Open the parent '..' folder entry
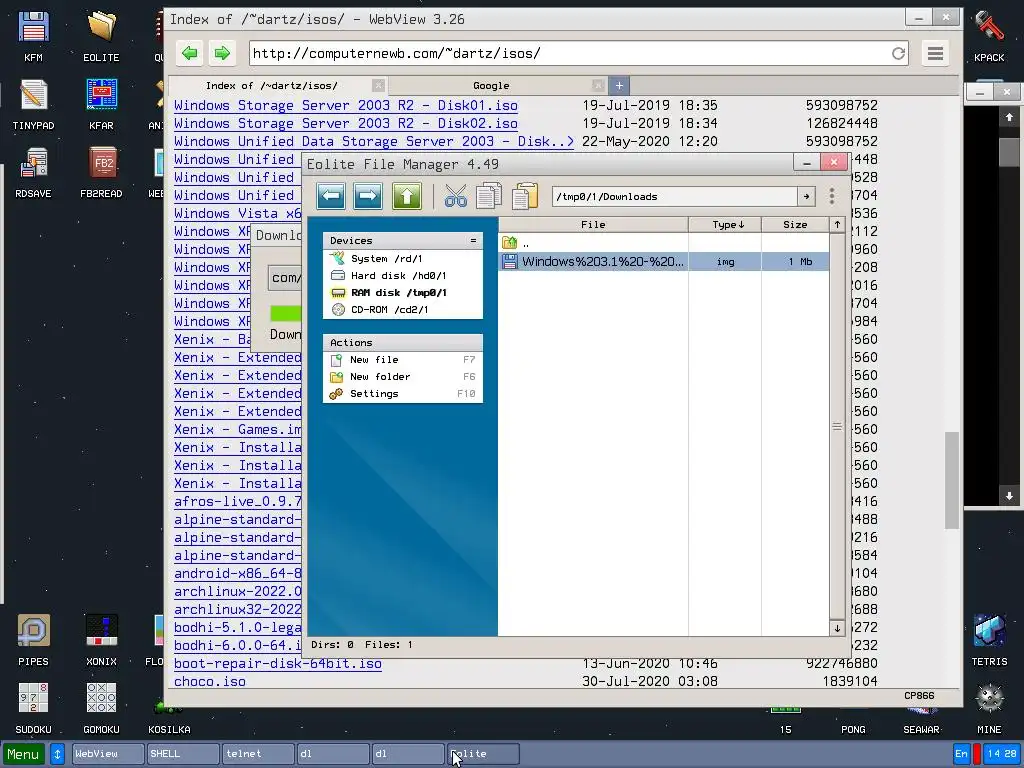The width and height of the screenshot is (1024, 768). [664, 243]
